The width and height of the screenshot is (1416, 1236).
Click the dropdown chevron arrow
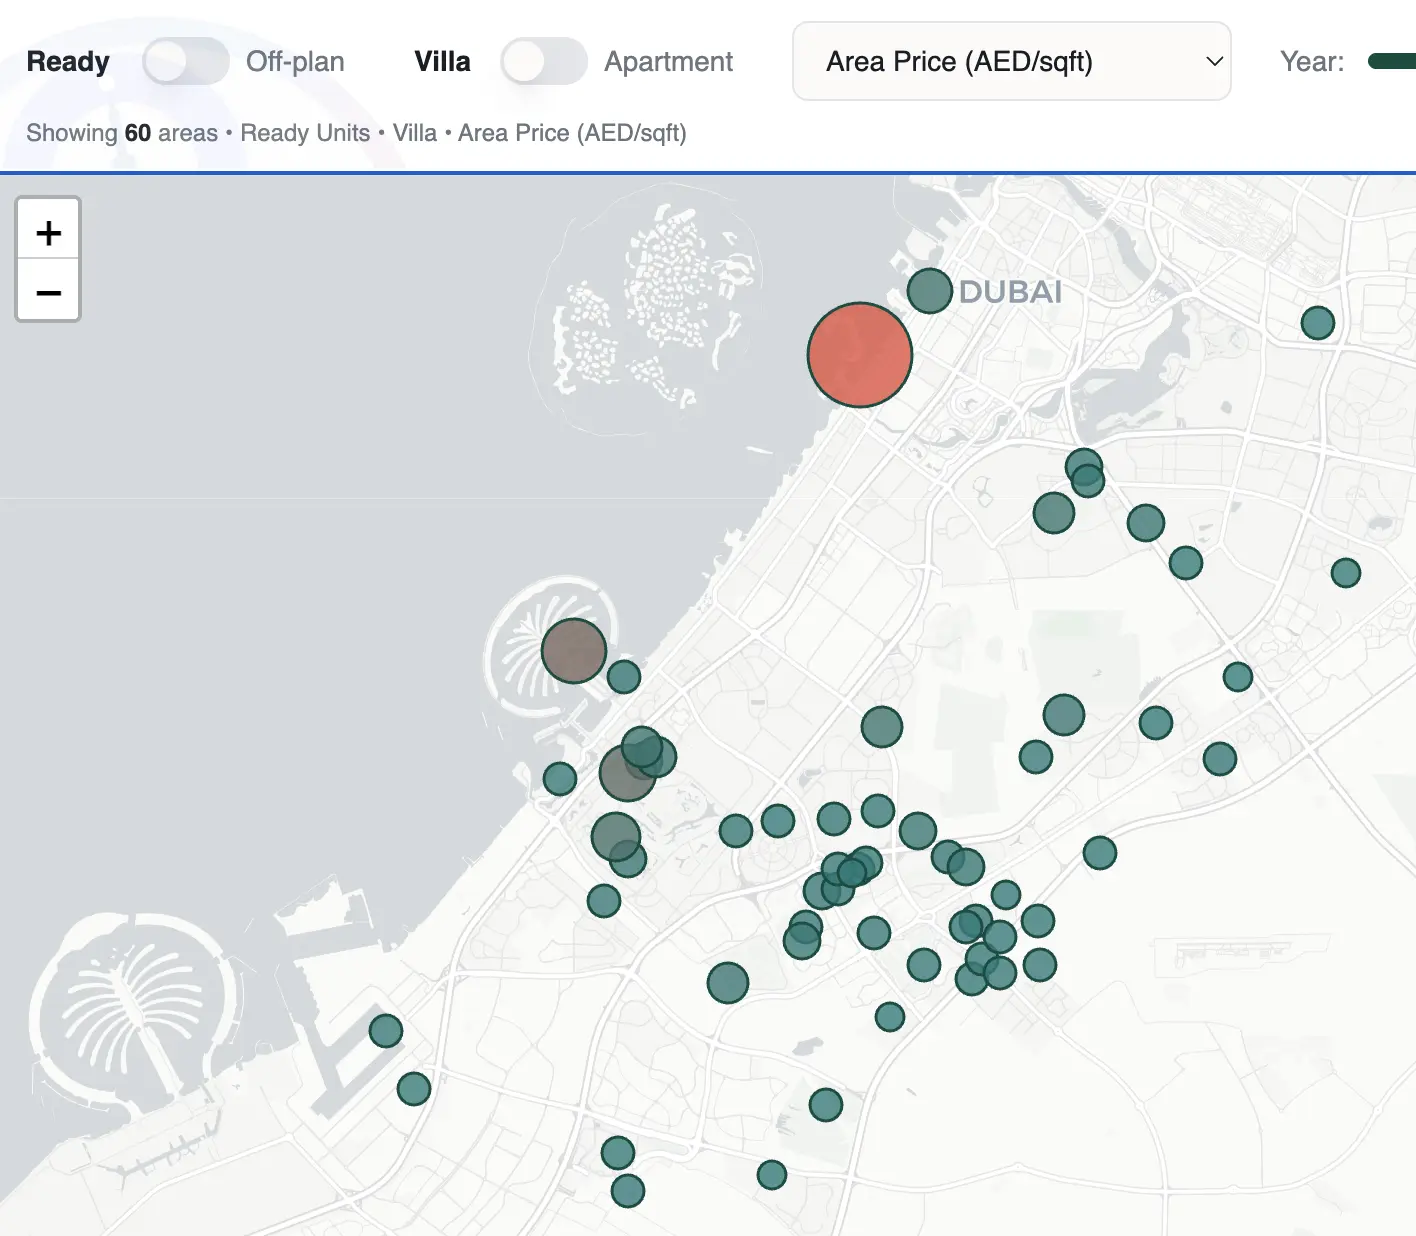click(1214, 62)
